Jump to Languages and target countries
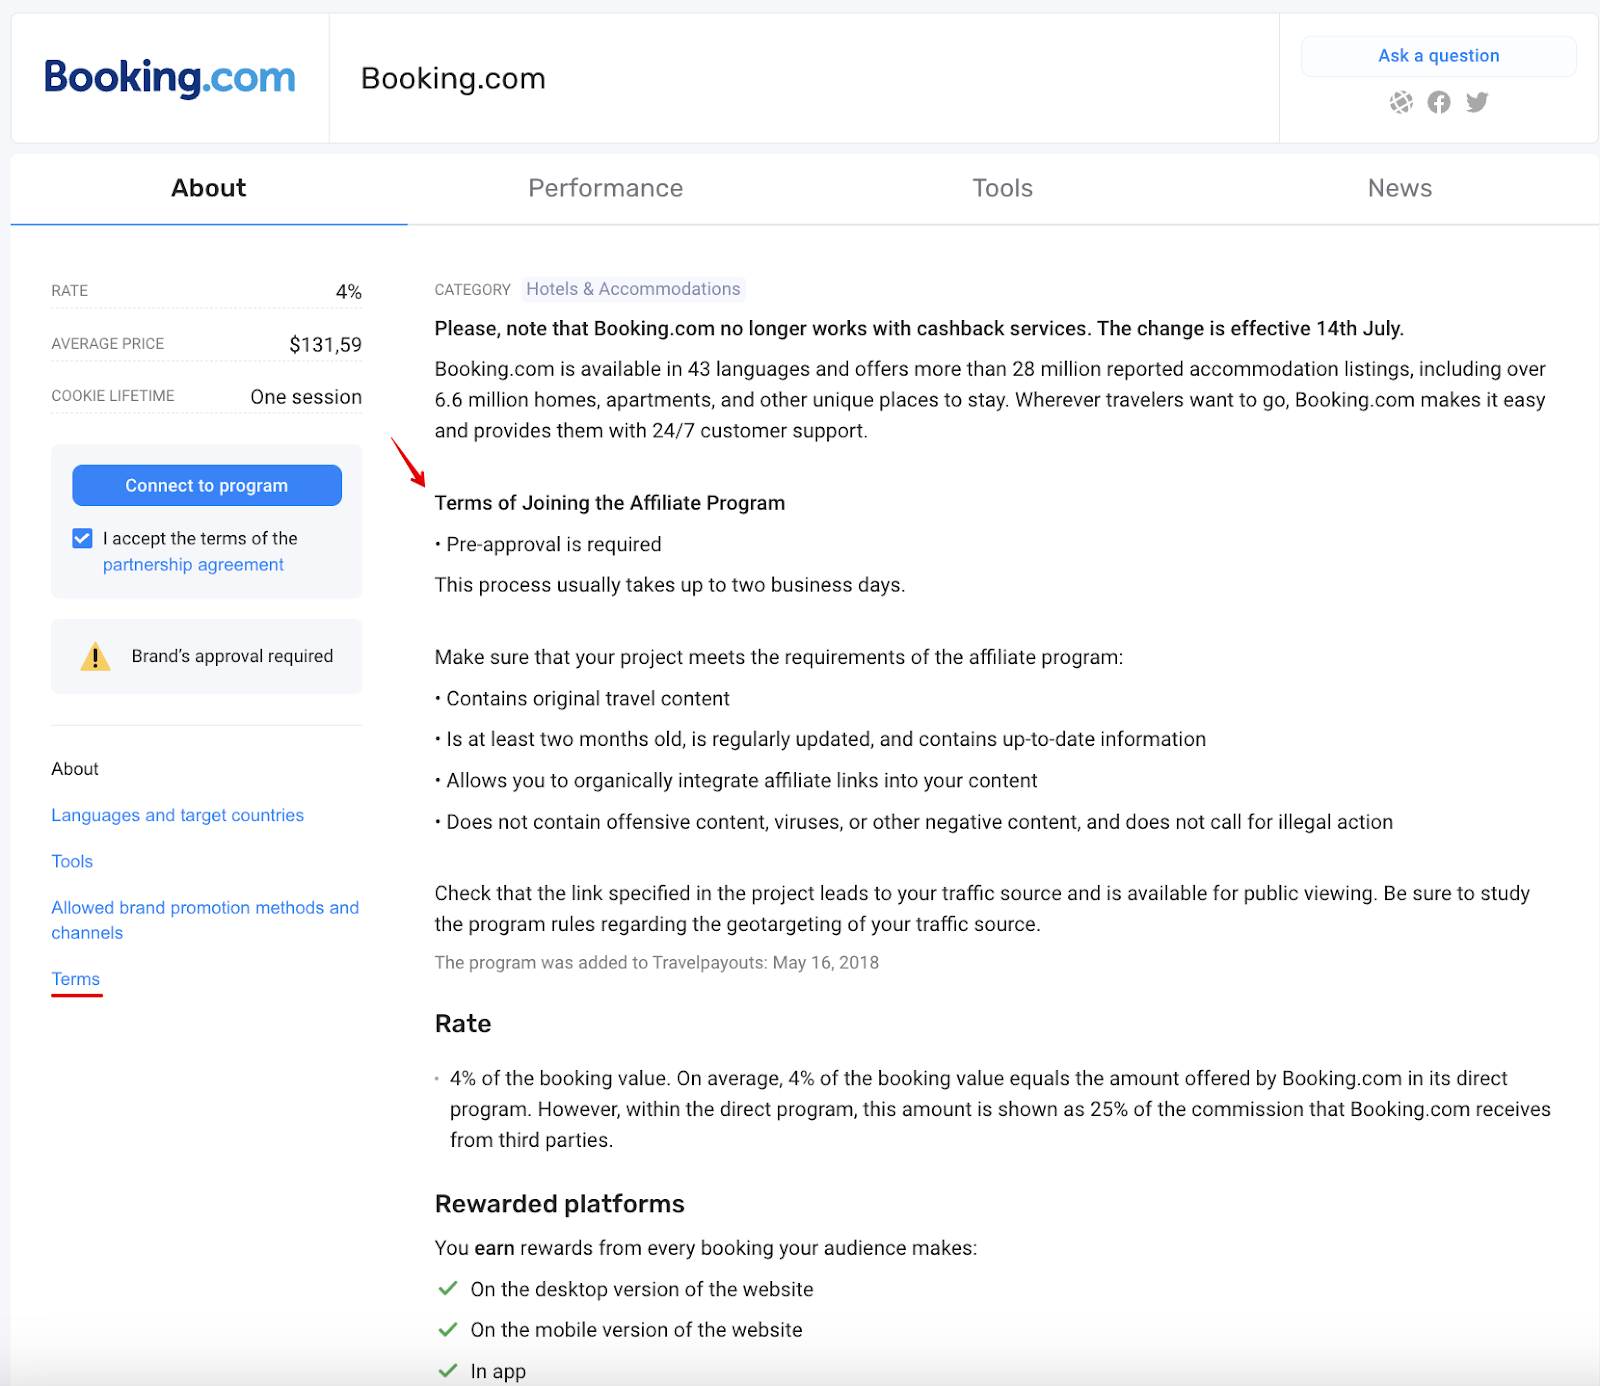The image size is (1600, 1386). 178,815
